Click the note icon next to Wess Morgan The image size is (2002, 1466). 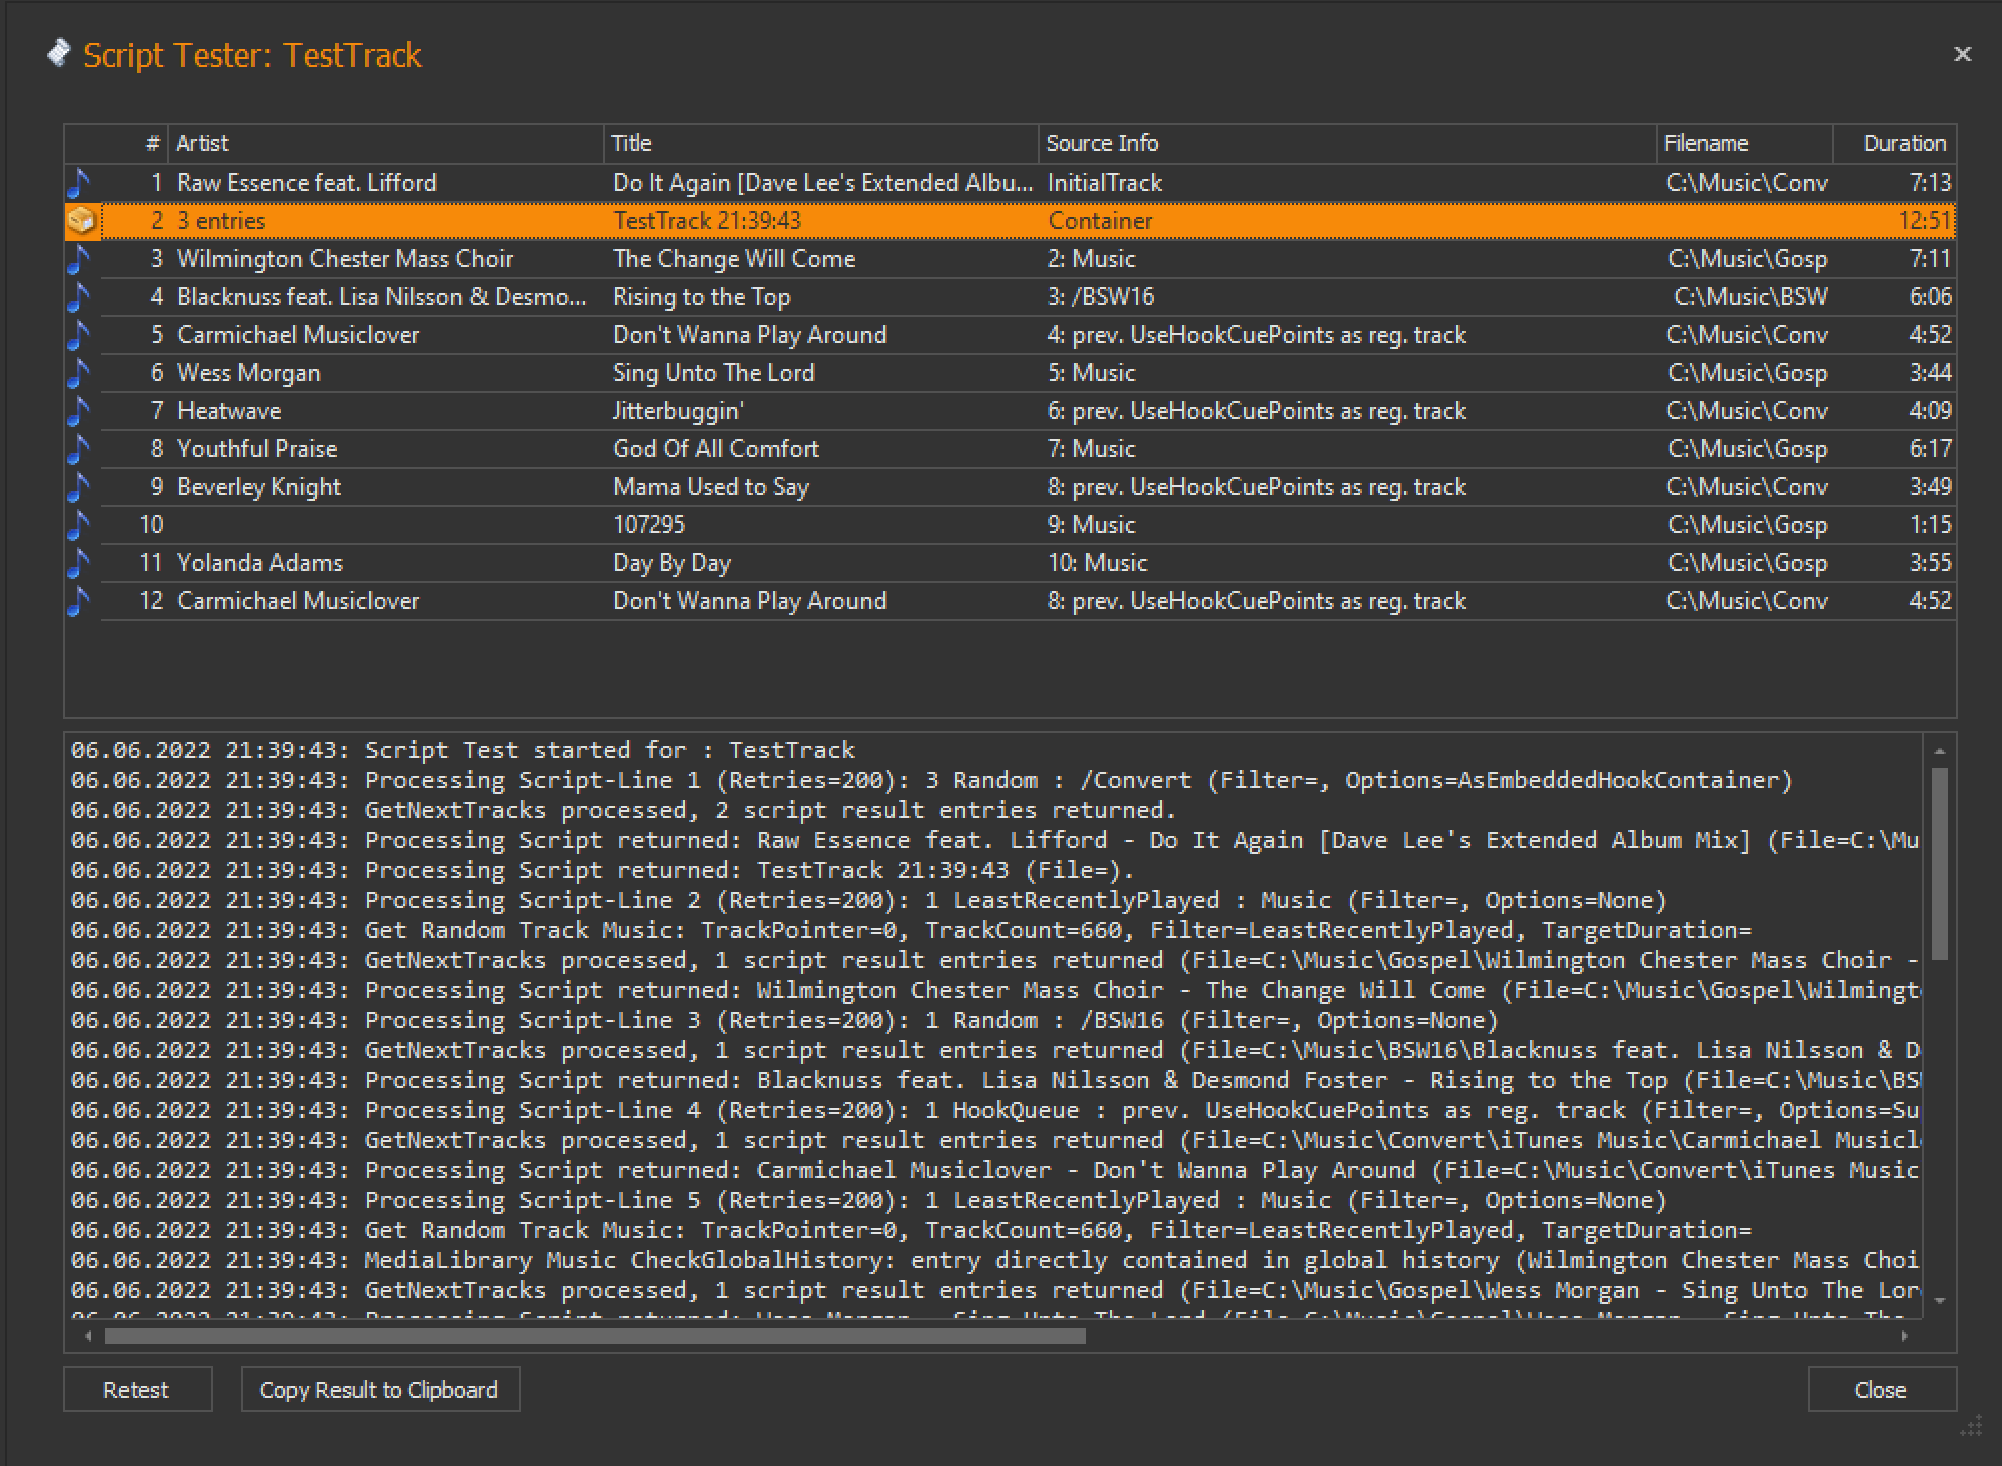point(79,373)
